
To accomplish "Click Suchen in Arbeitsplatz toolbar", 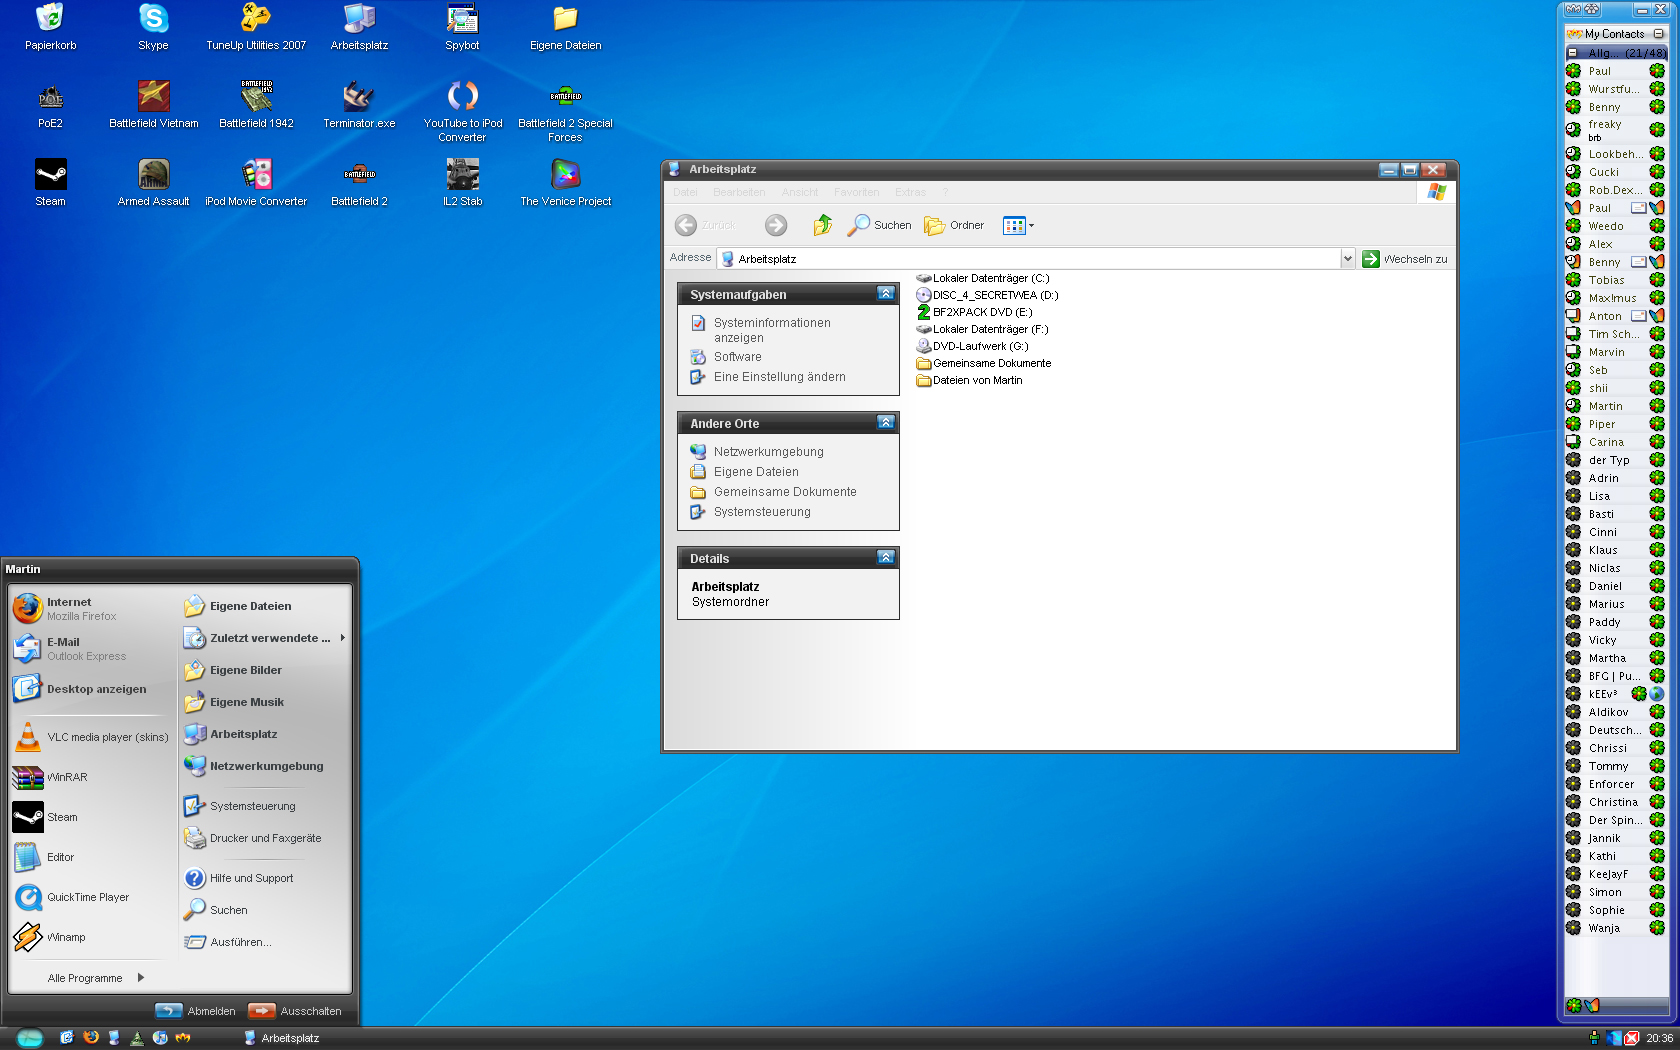I will [880, 225].
